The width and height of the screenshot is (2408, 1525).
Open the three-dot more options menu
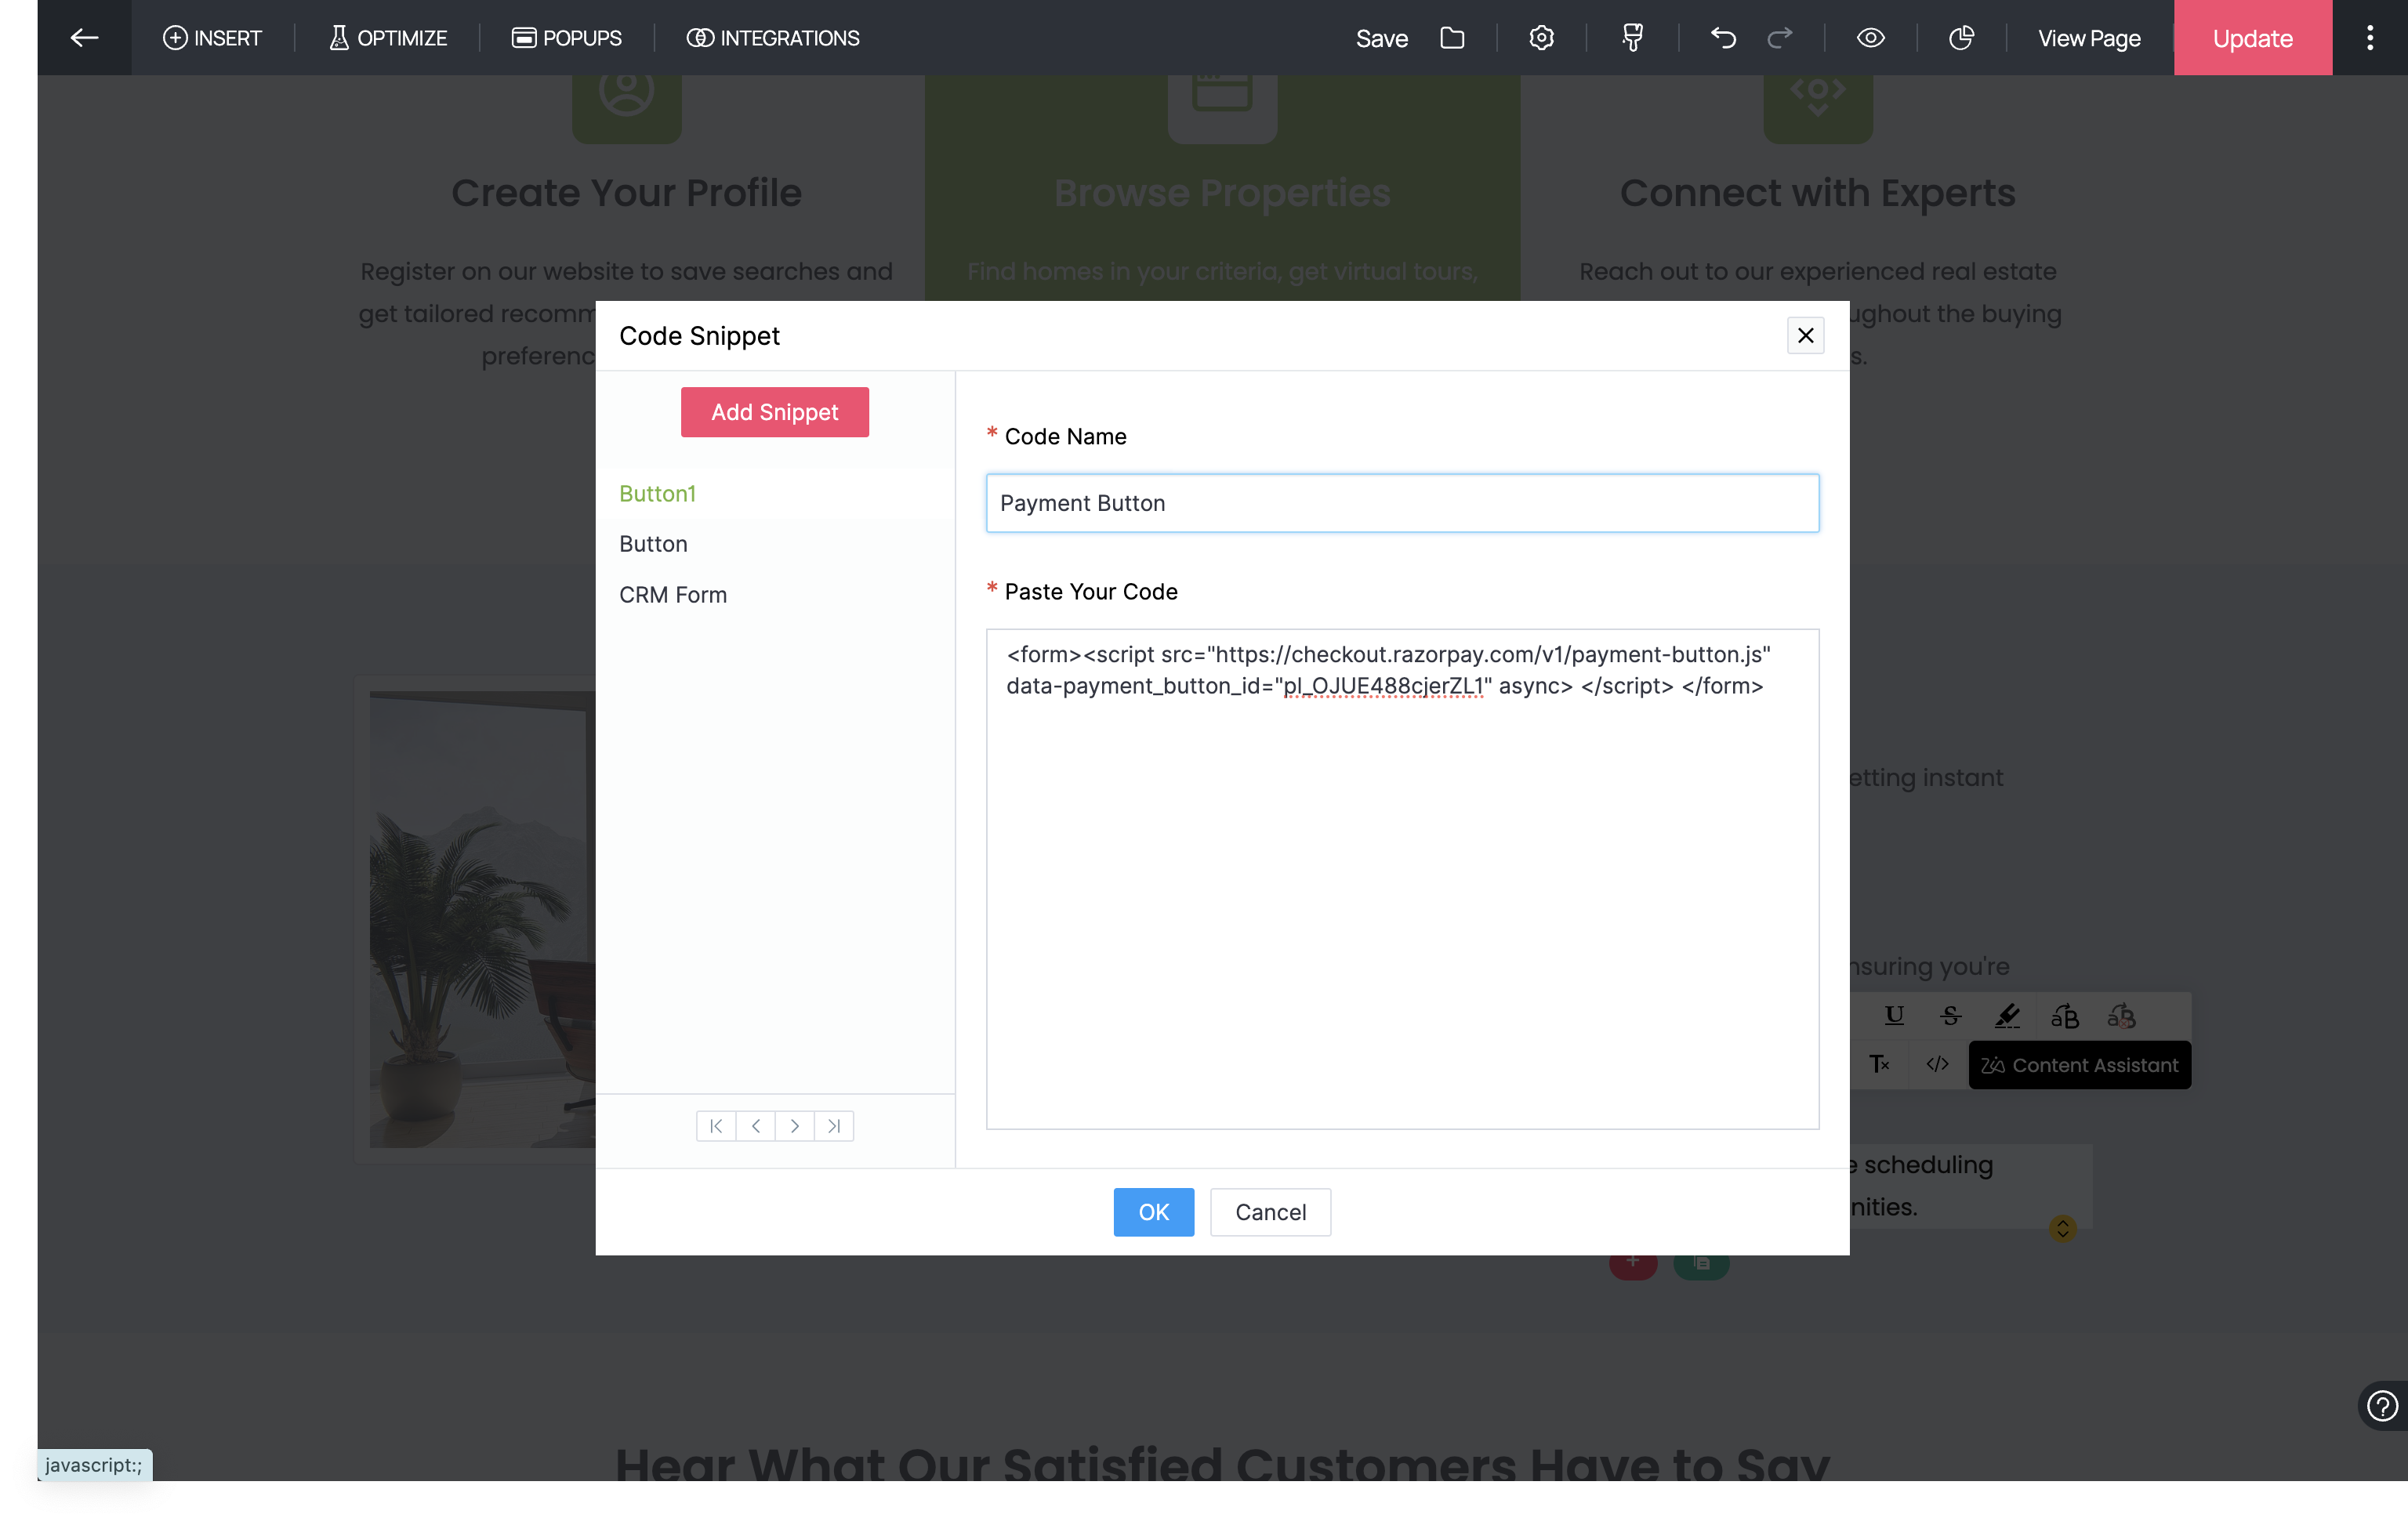(2369, 38)
